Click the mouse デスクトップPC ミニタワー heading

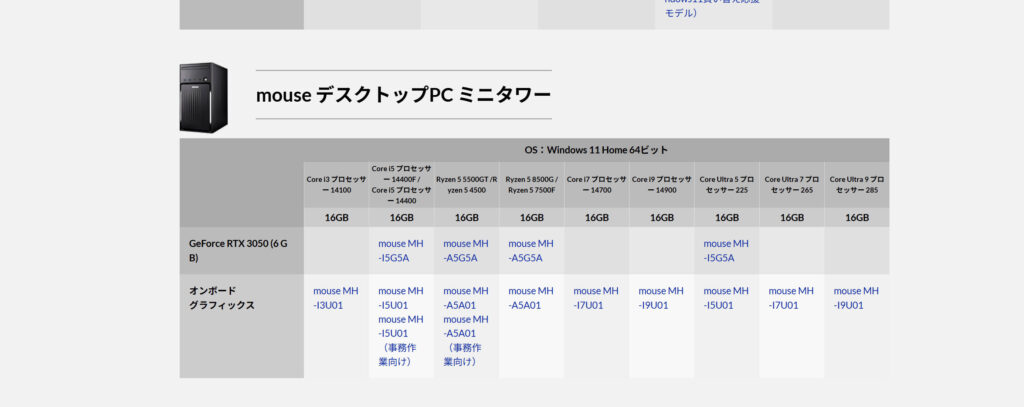403,95
